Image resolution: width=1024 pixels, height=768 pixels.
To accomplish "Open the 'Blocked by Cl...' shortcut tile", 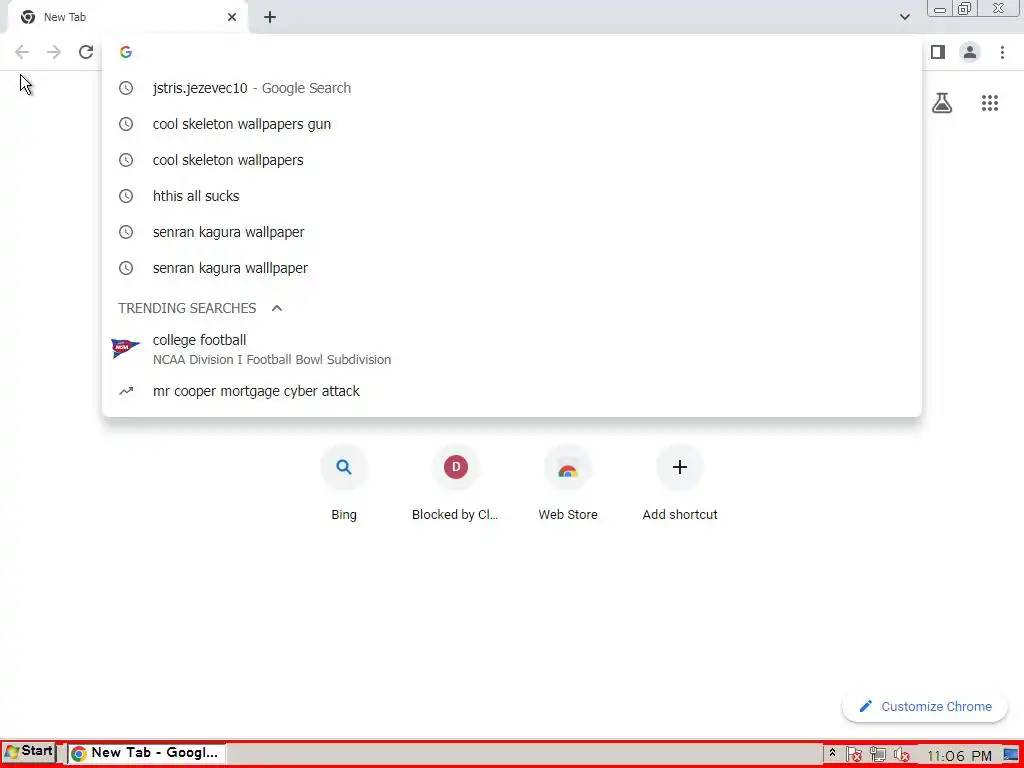I will click(455, 485).
